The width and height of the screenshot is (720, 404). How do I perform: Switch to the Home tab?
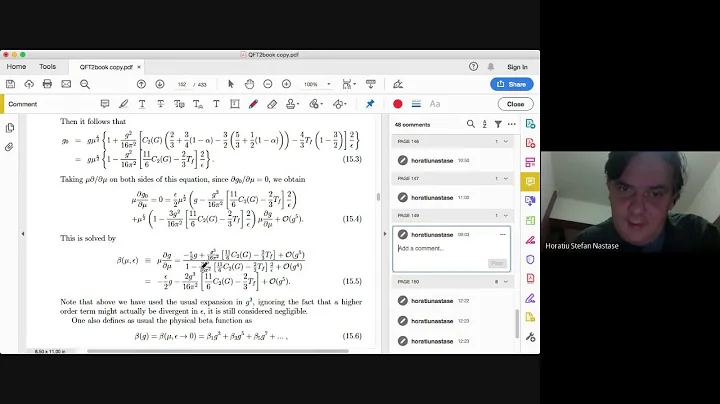coord(16,67)
